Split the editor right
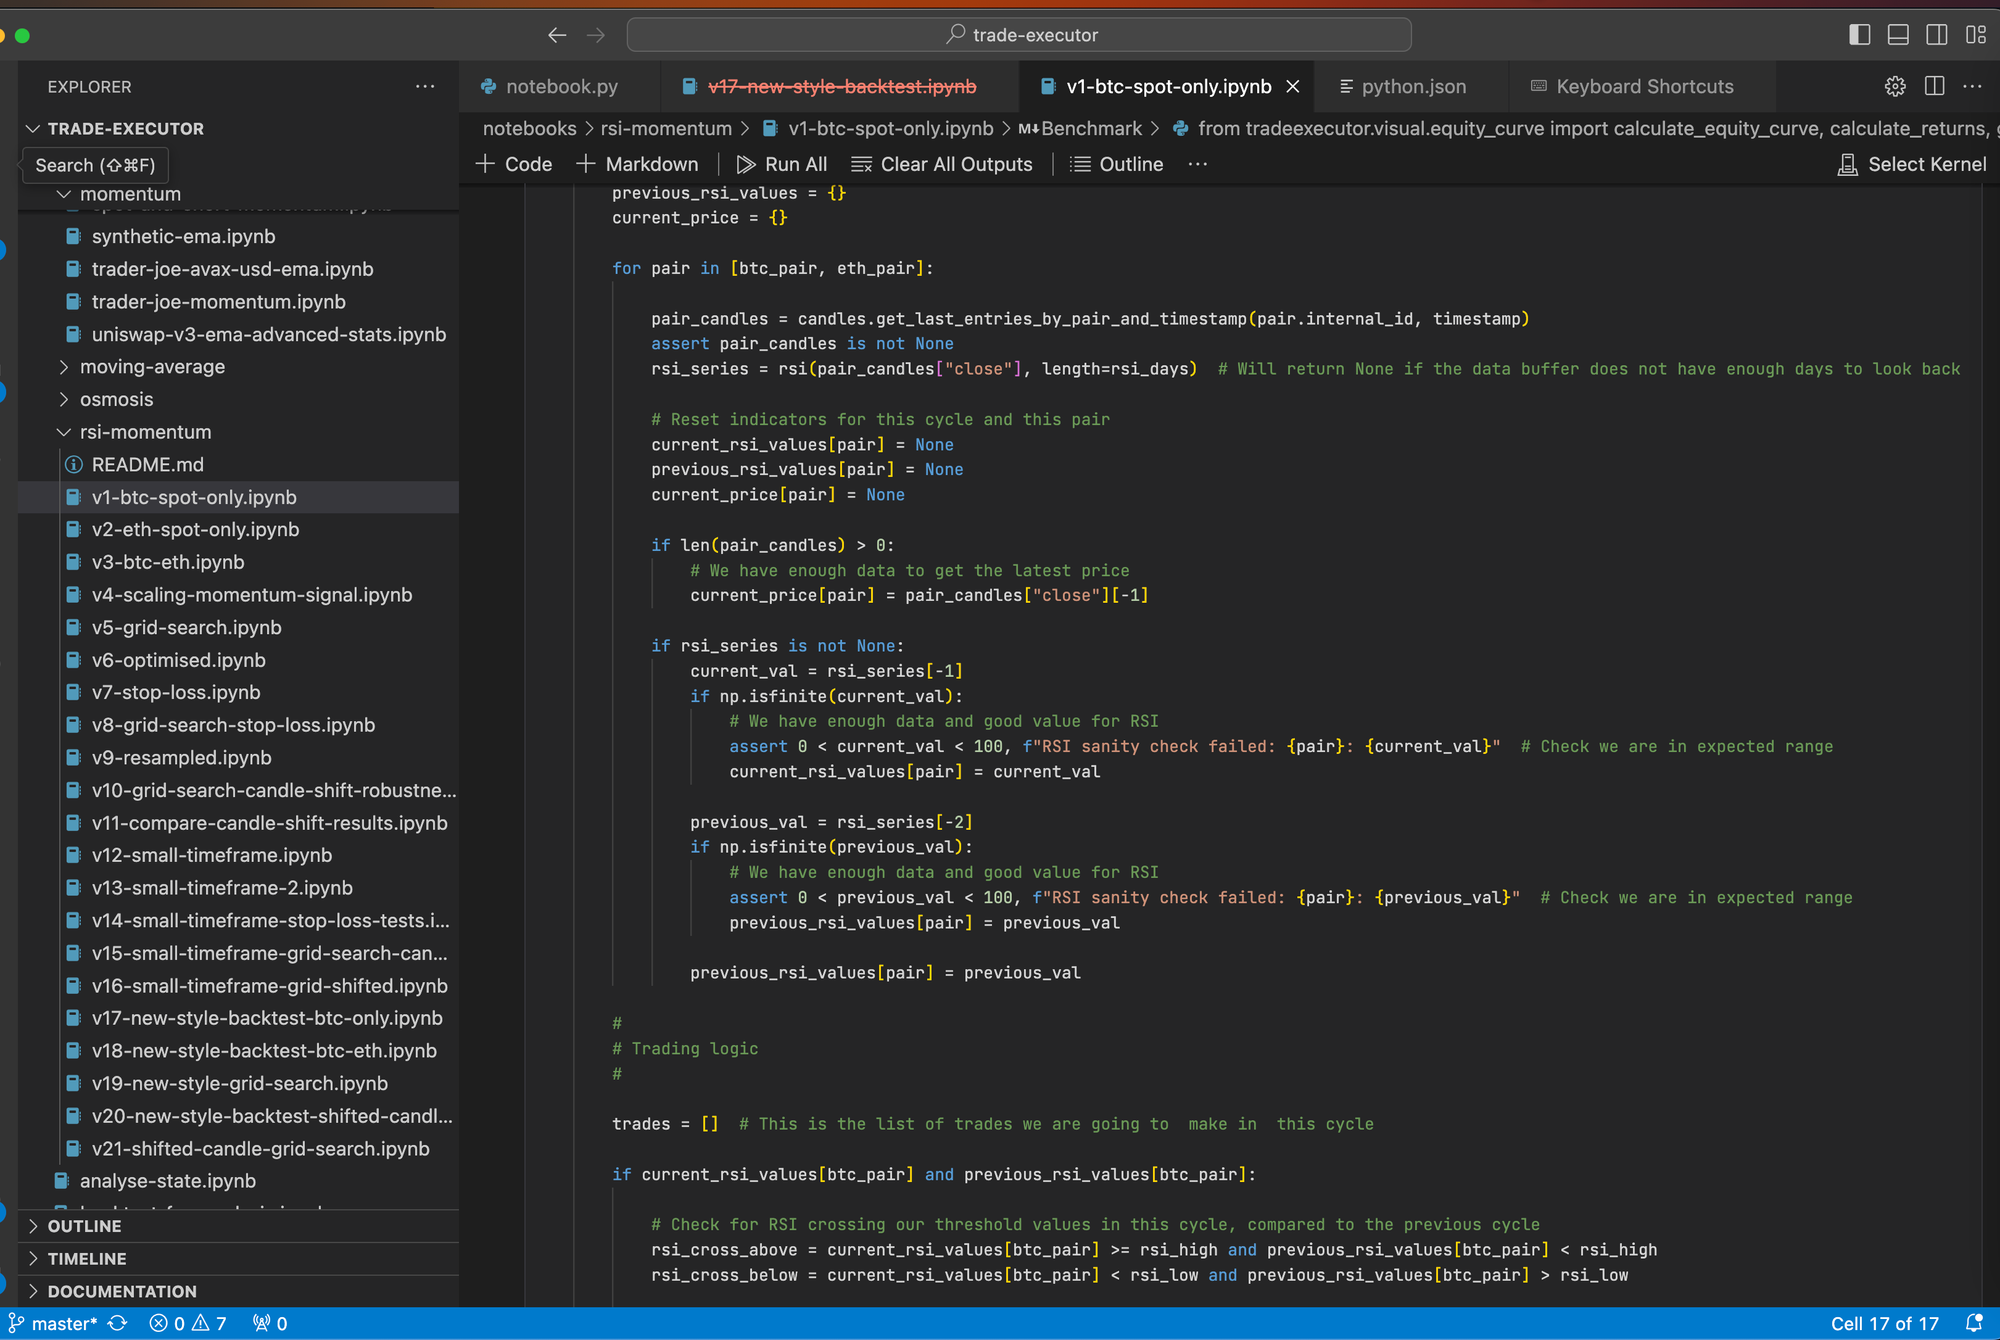This screenshot has height=1340, width=2000. click(x=1934, y=87)
